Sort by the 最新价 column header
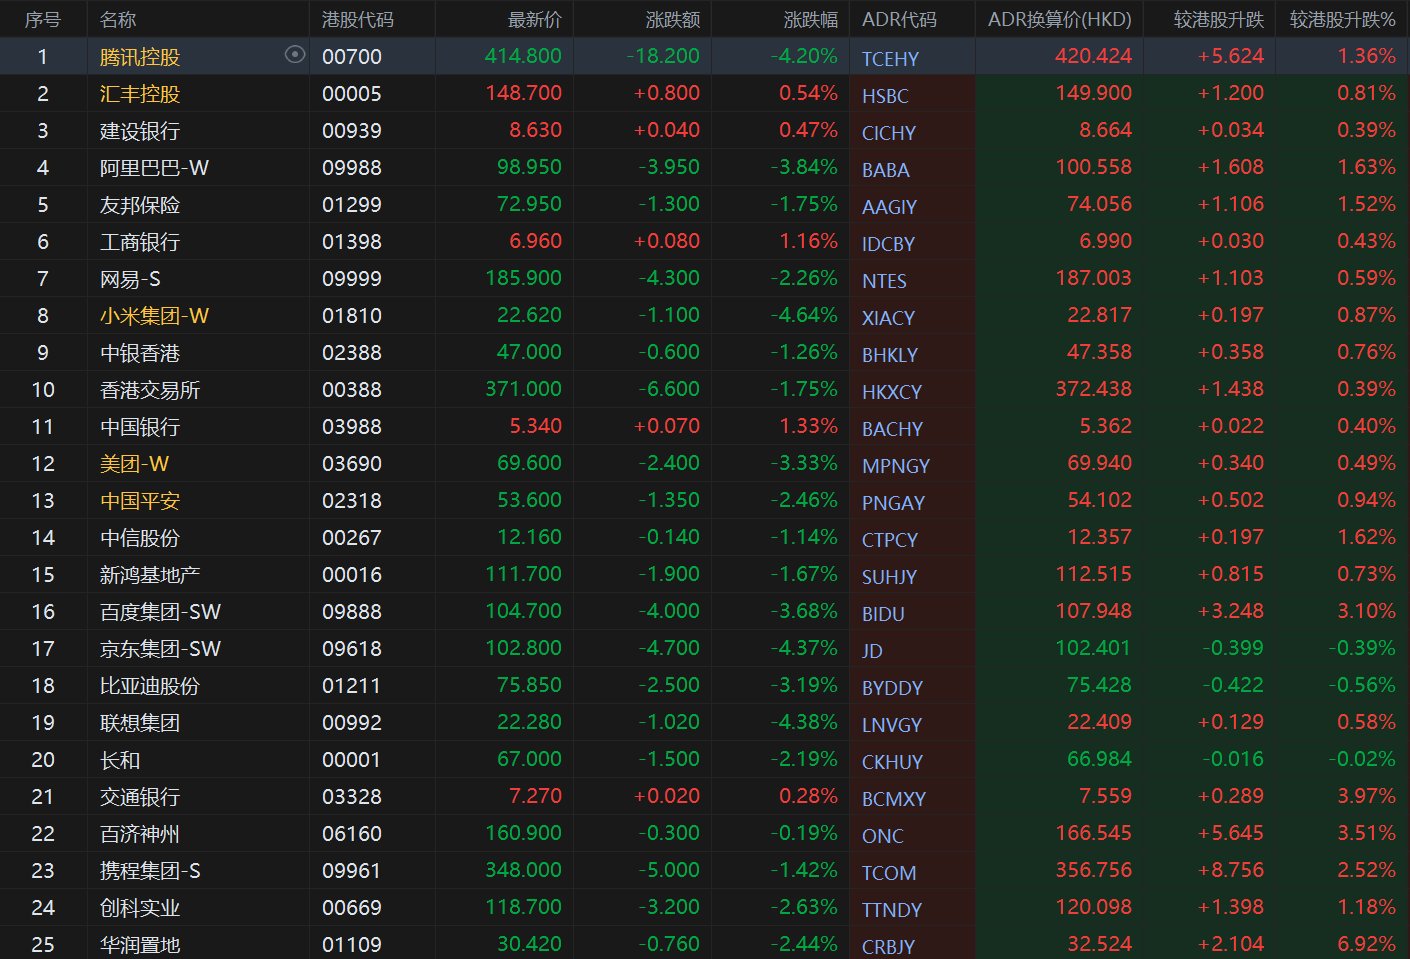This screenshot has height=959, width=1410. [x=535, y=19]
